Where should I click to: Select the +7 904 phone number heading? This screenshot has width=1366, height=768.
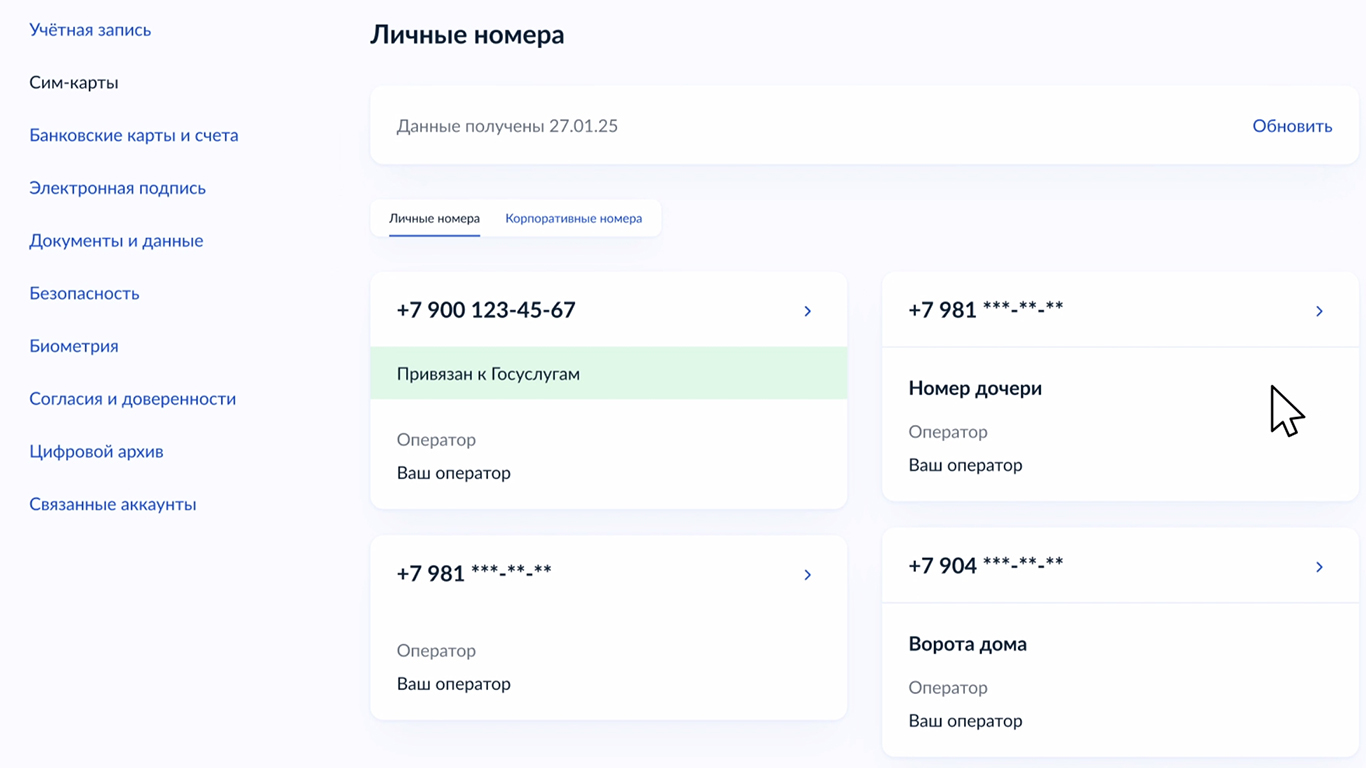[x=985, y=566]
